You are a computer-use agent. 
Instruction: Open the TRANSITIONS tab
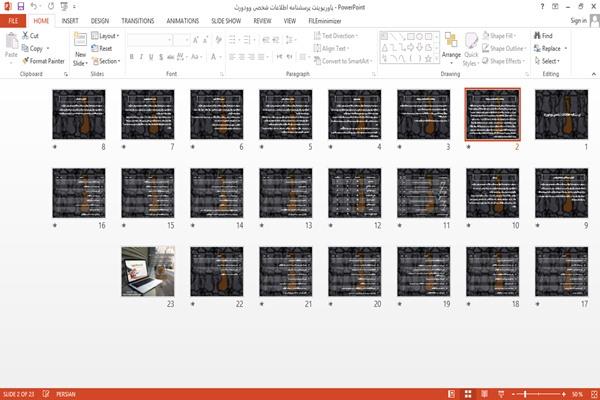pyautogui.click(x=138, y=21)
